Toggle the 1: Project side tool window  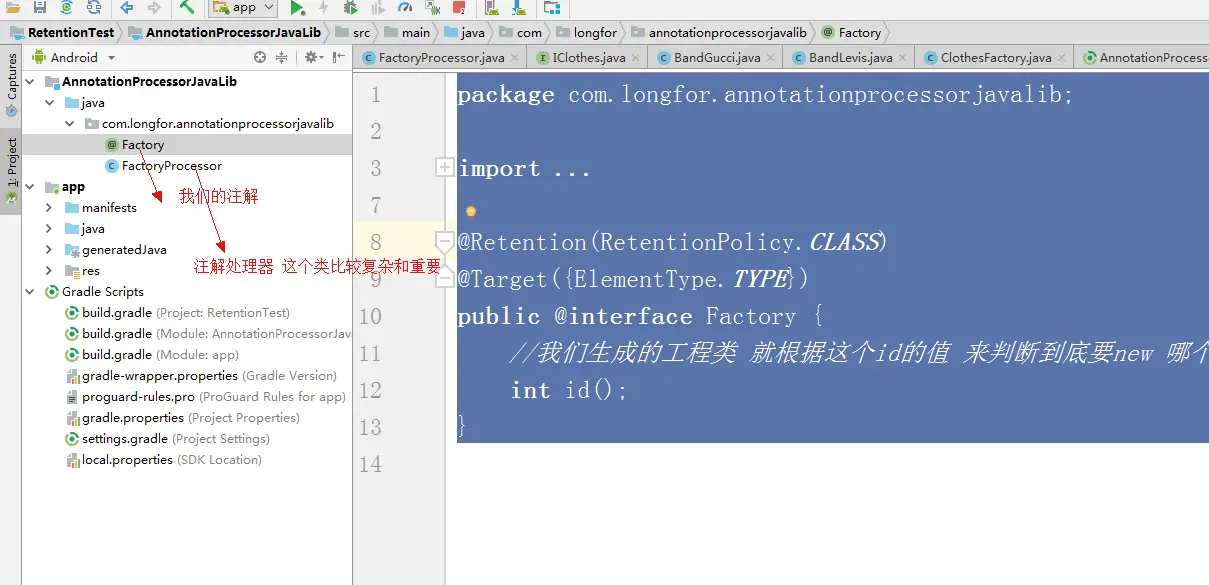click(11, 170)
